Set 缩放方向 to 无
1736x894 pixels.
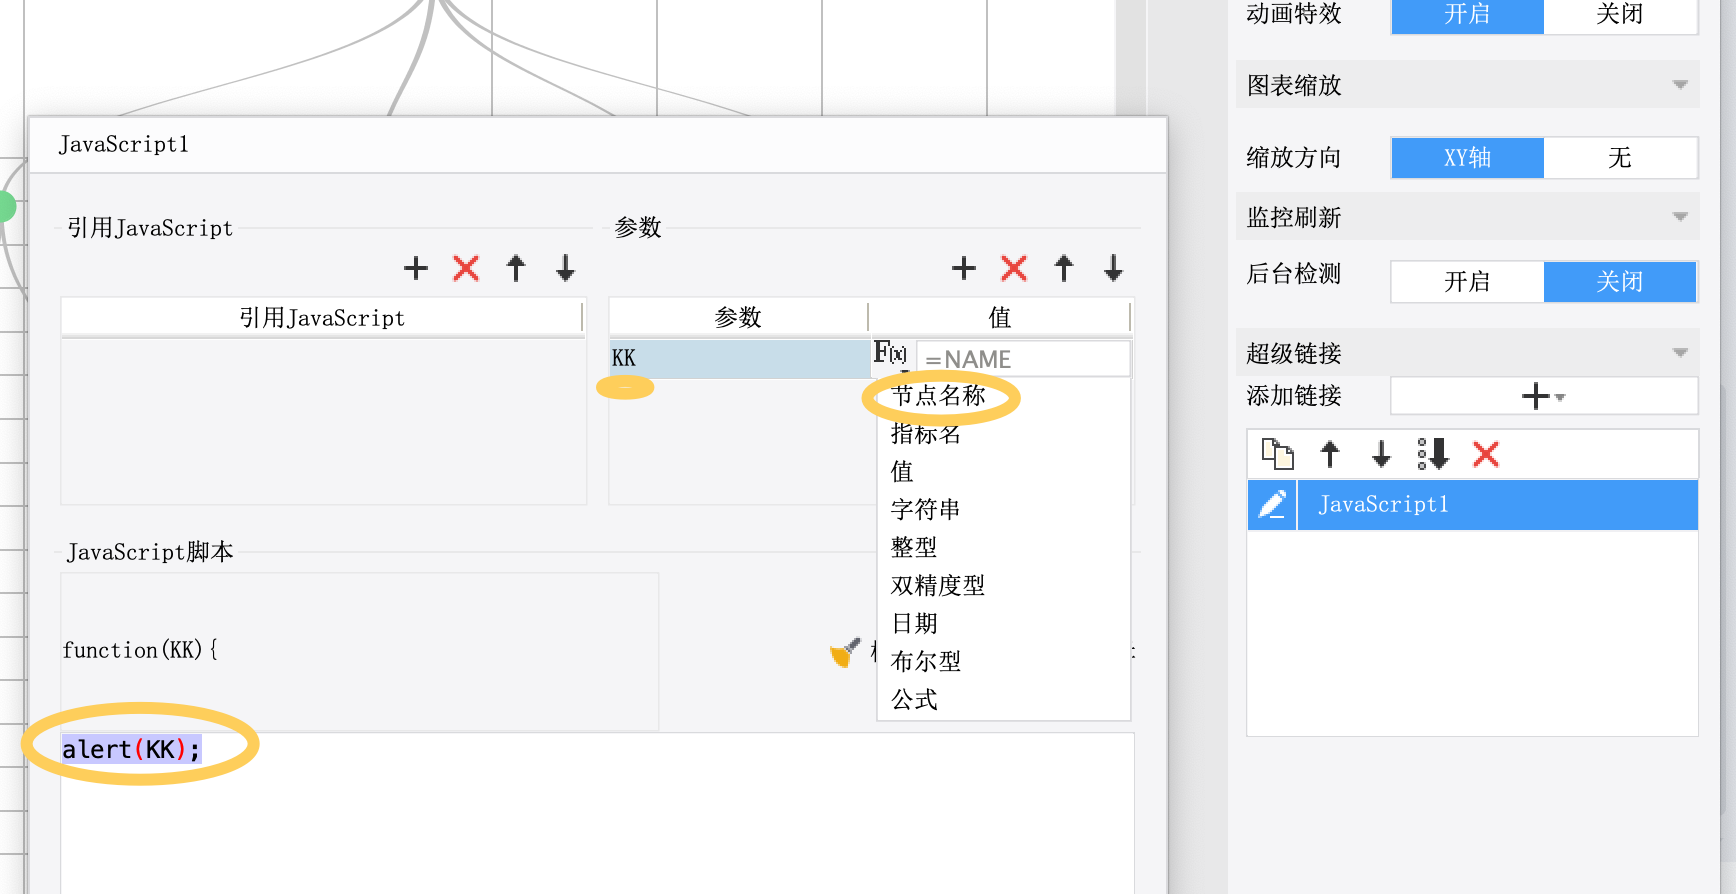[1620, 158]
